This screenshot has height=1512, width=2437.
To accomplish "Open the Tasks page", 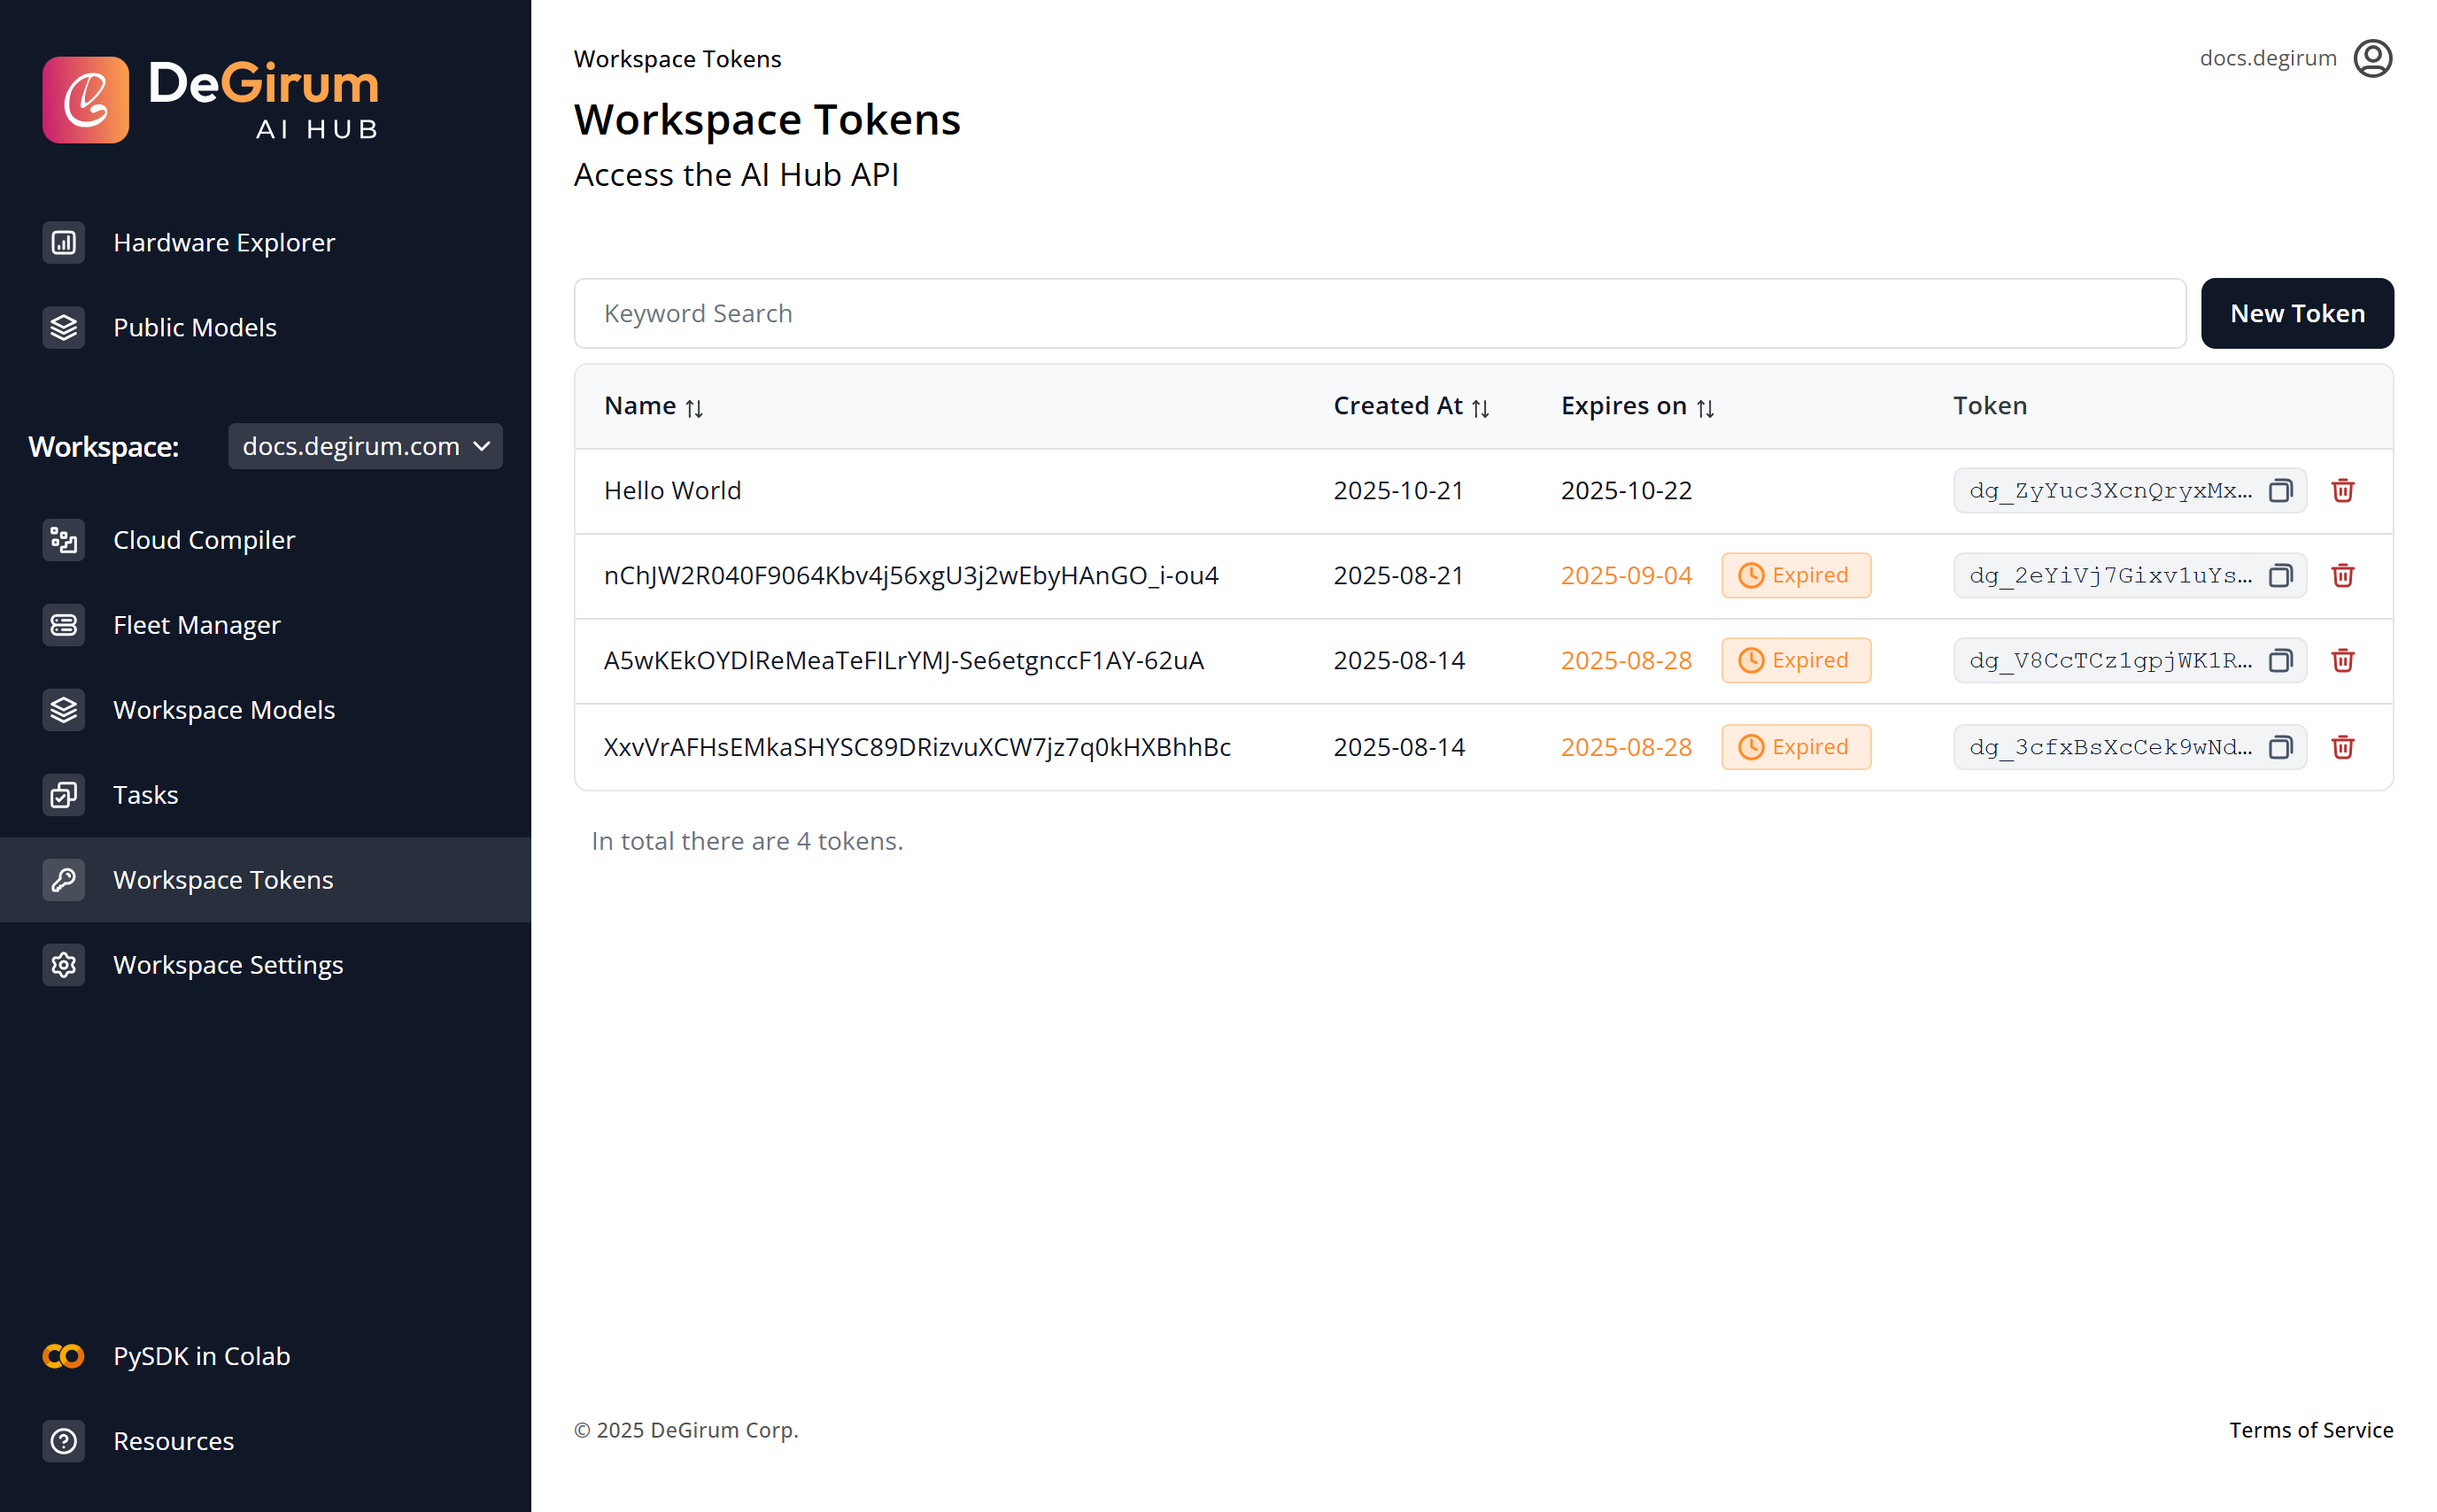I will click(x=146, y=794).
